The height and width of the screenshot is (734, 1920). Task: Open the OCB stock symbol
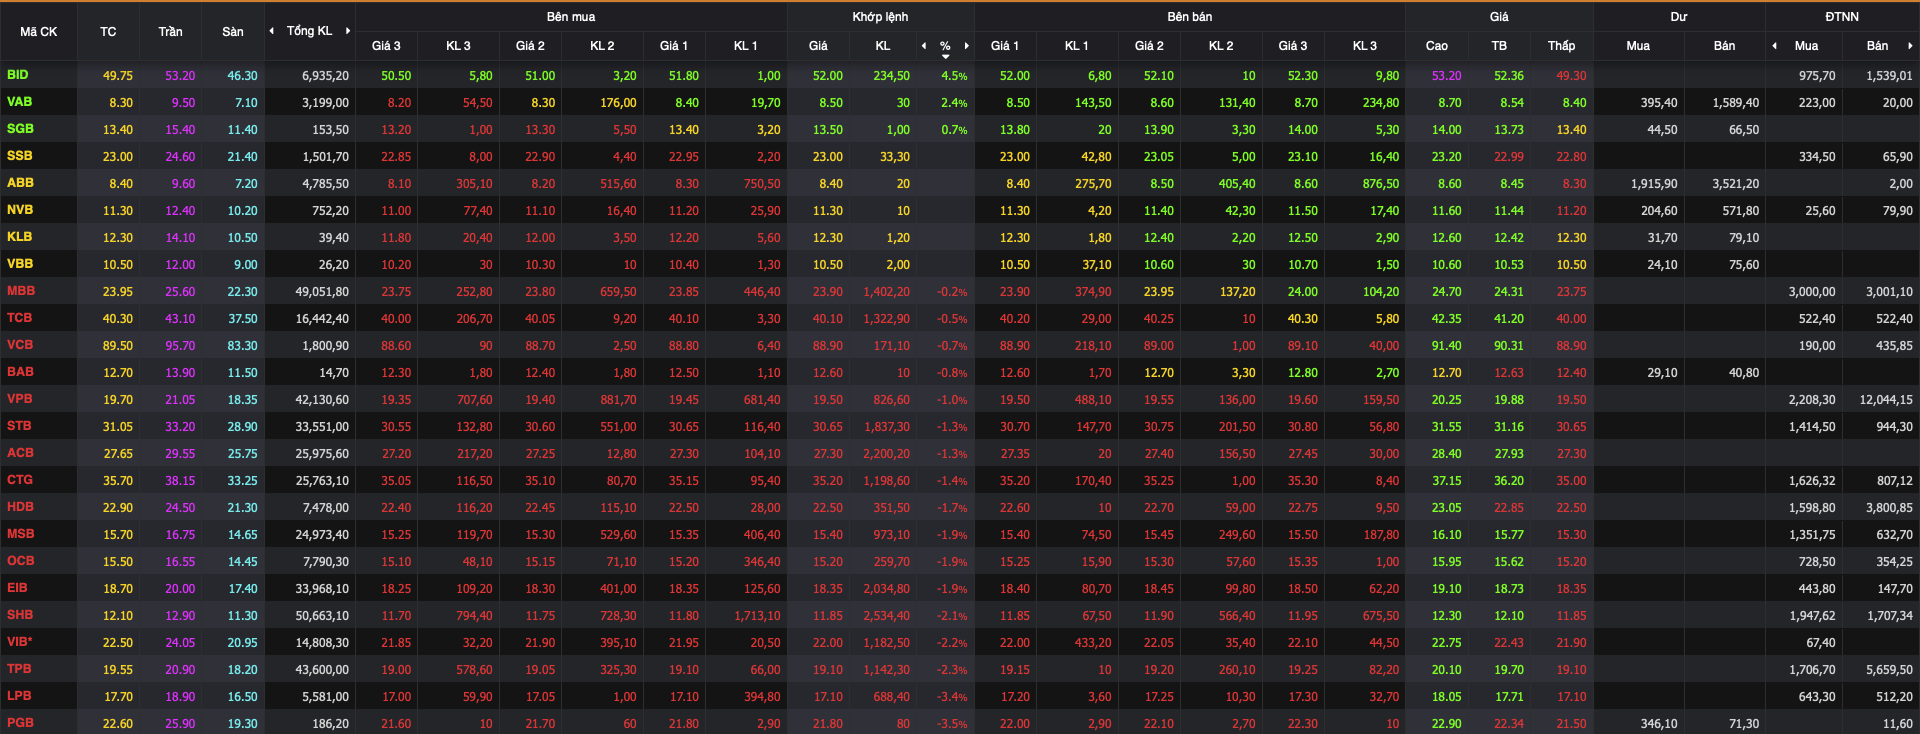(20, 561)
